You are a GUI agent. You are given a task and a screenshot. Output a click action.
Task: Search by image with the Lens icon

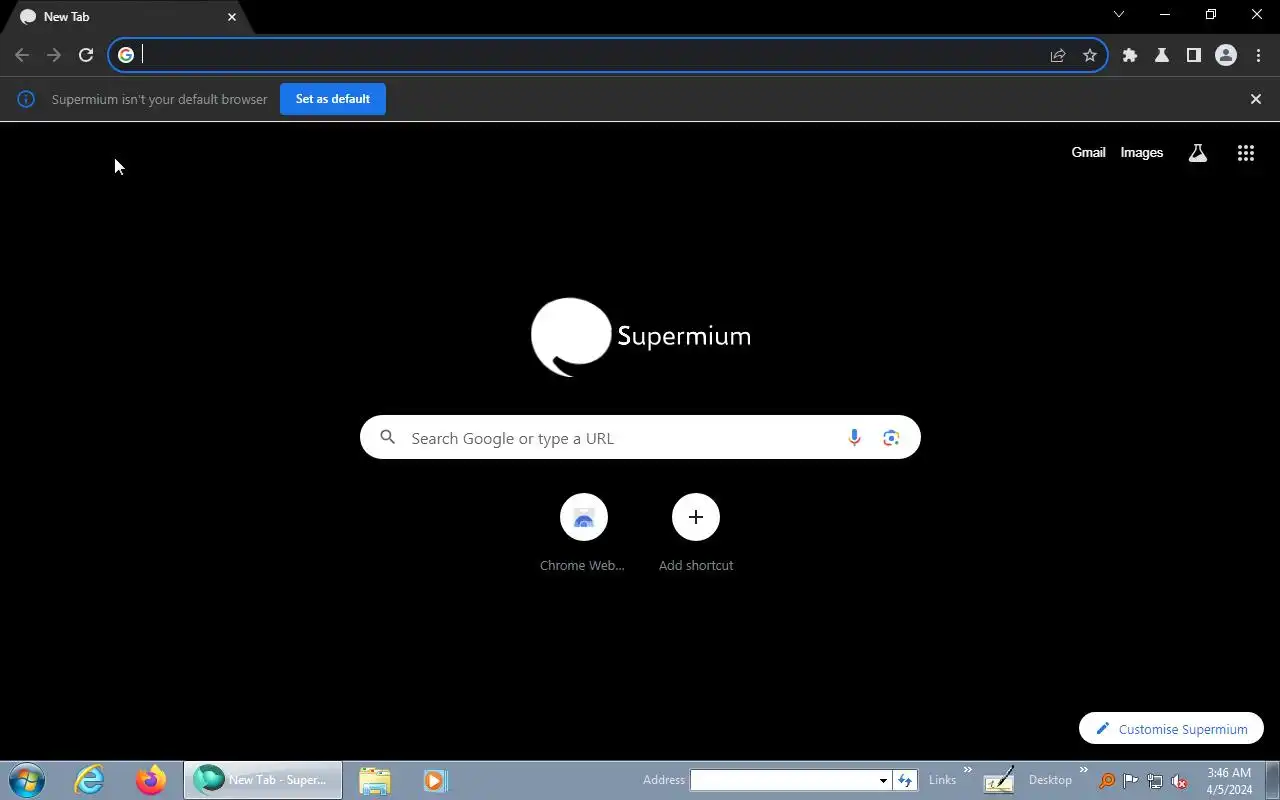[x=891, y=438]
